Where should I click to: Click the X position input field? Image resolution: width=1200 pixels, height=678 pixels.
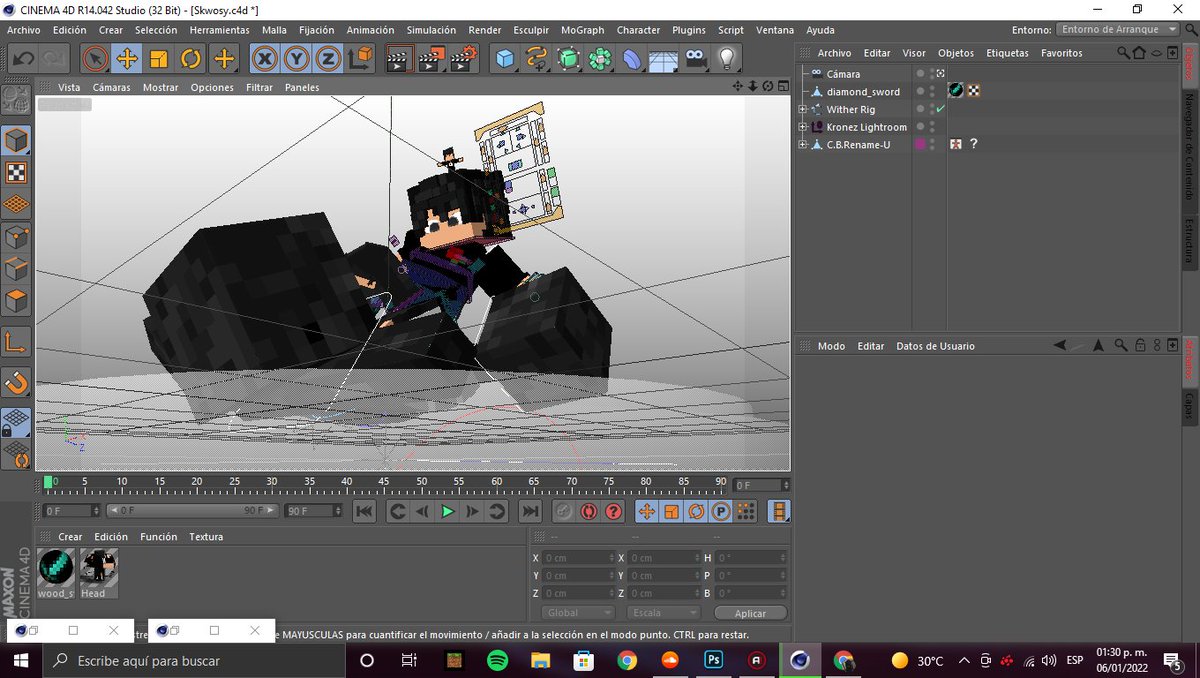[577, 558]
